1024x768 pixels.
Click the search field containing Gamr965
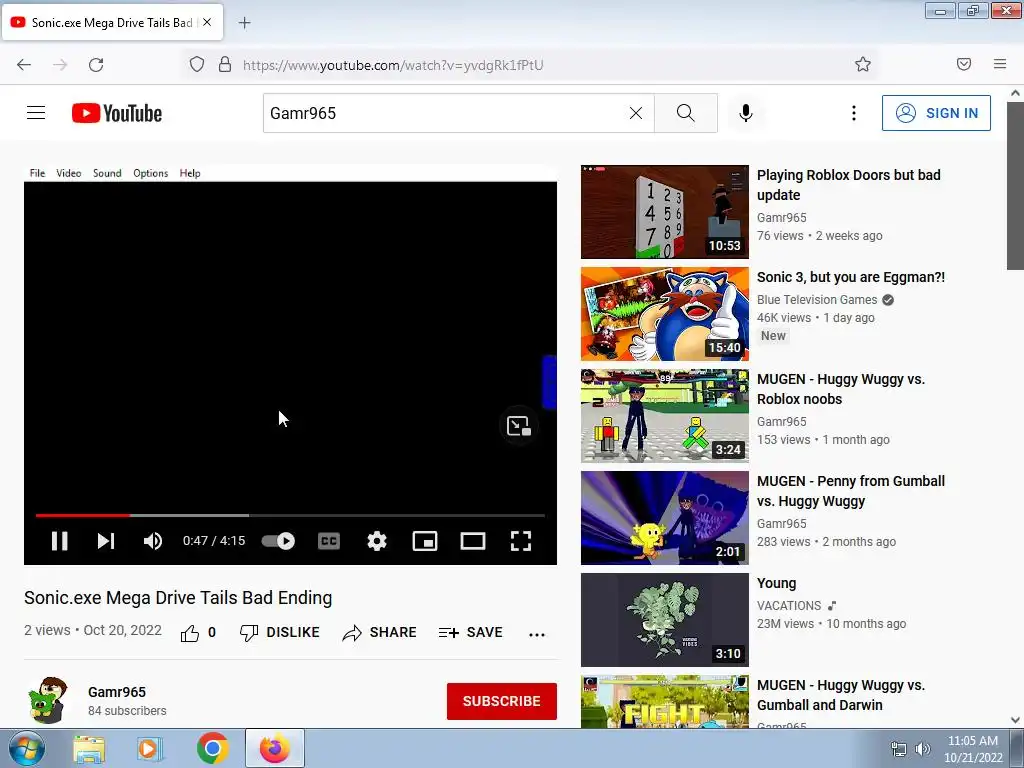click(x=444, y=113)
